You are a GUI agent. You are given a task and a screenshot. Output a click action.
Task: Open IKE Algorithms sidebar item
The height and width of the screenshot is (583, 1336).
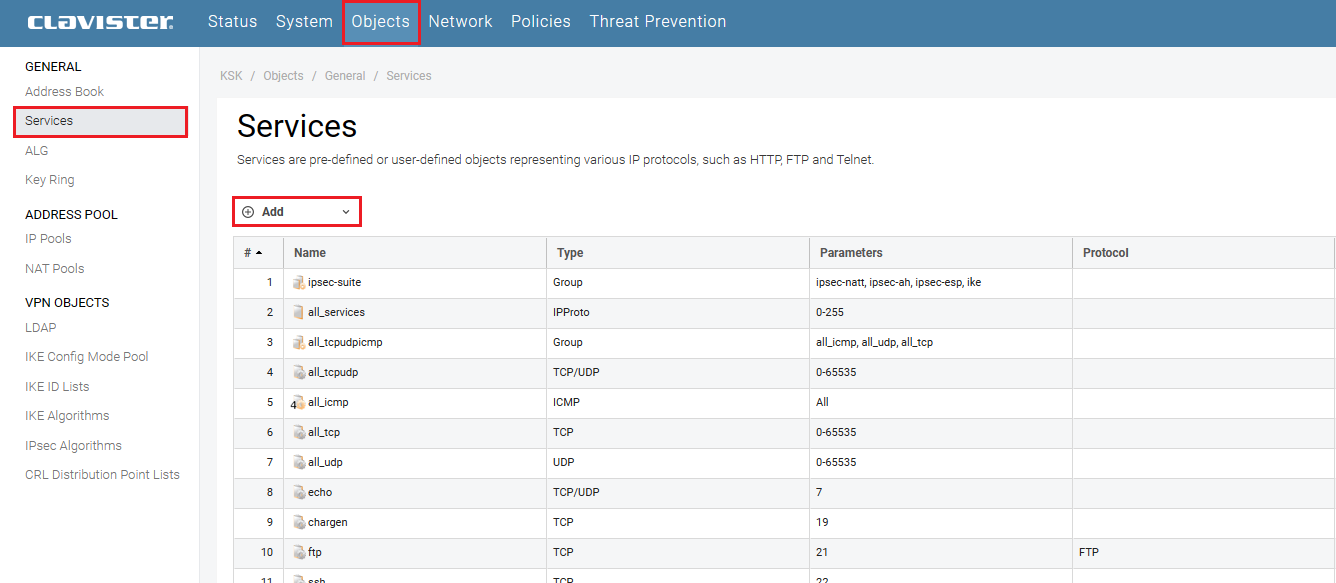point(67,416)
